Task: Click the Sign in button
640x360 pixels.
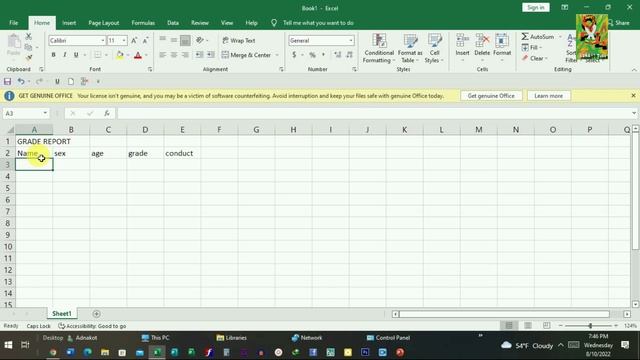Action: click(x=536, y=7)
